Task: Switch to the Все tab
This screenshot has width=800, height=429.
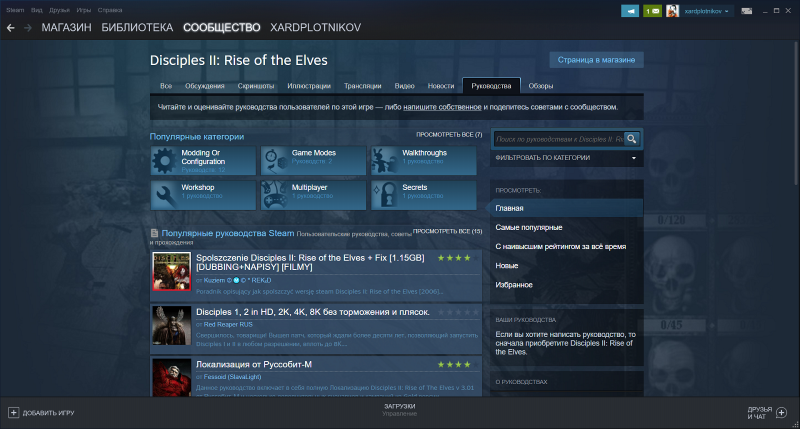Action: [166, 86]
